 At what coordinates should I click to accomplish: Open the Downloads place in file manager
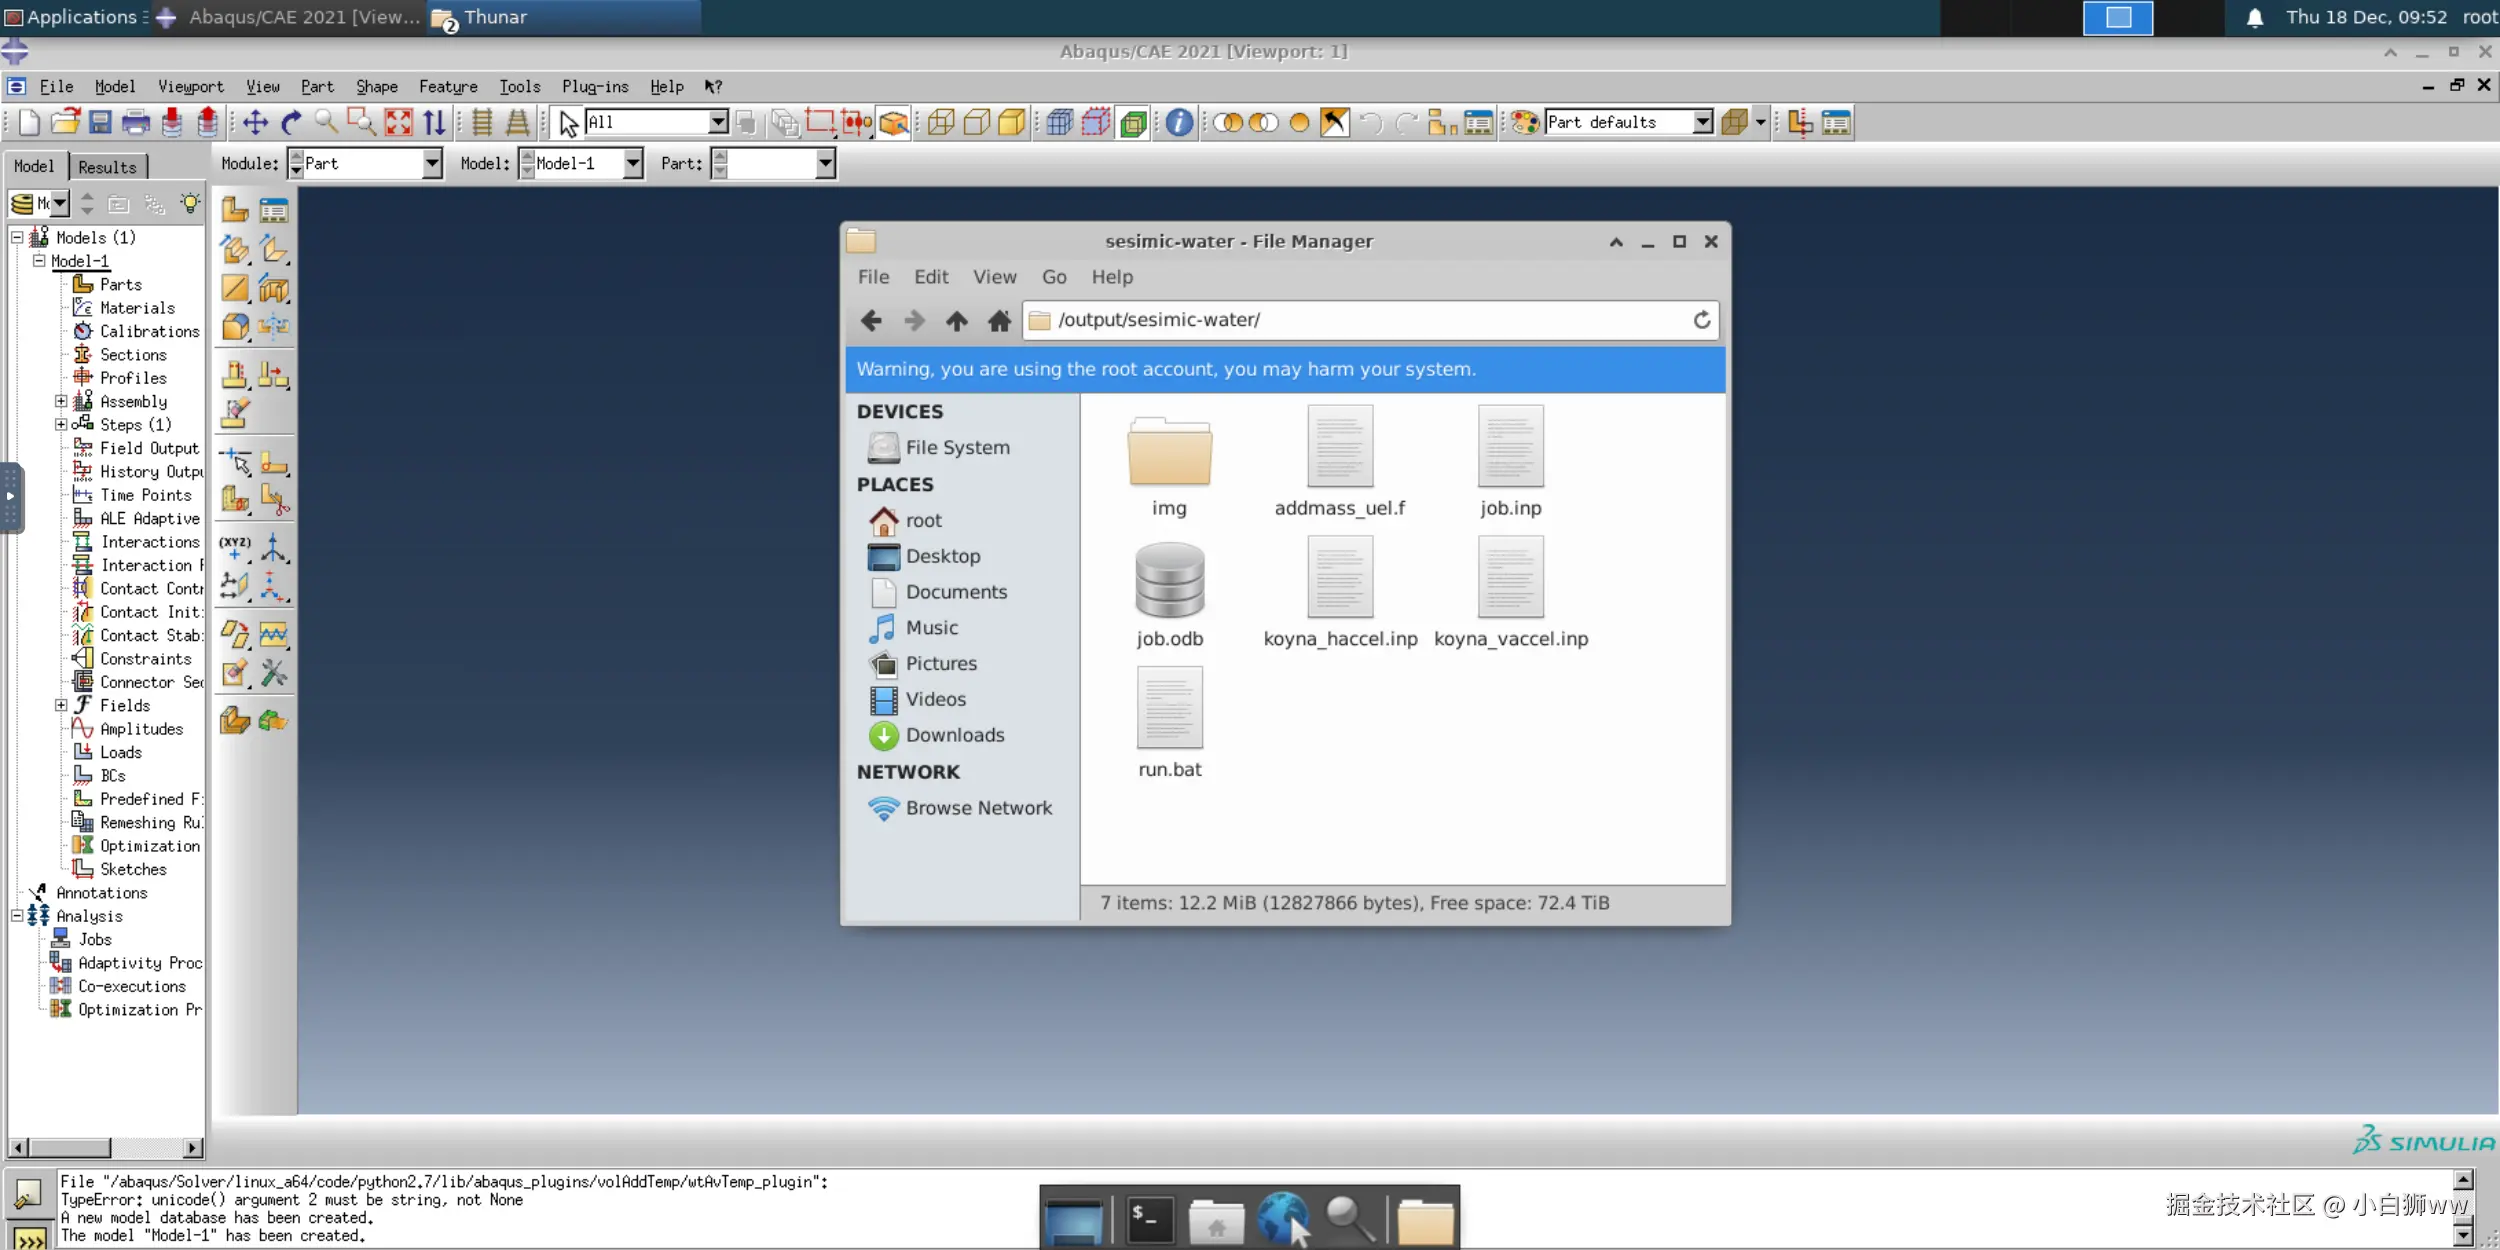(x=954, y=735)
